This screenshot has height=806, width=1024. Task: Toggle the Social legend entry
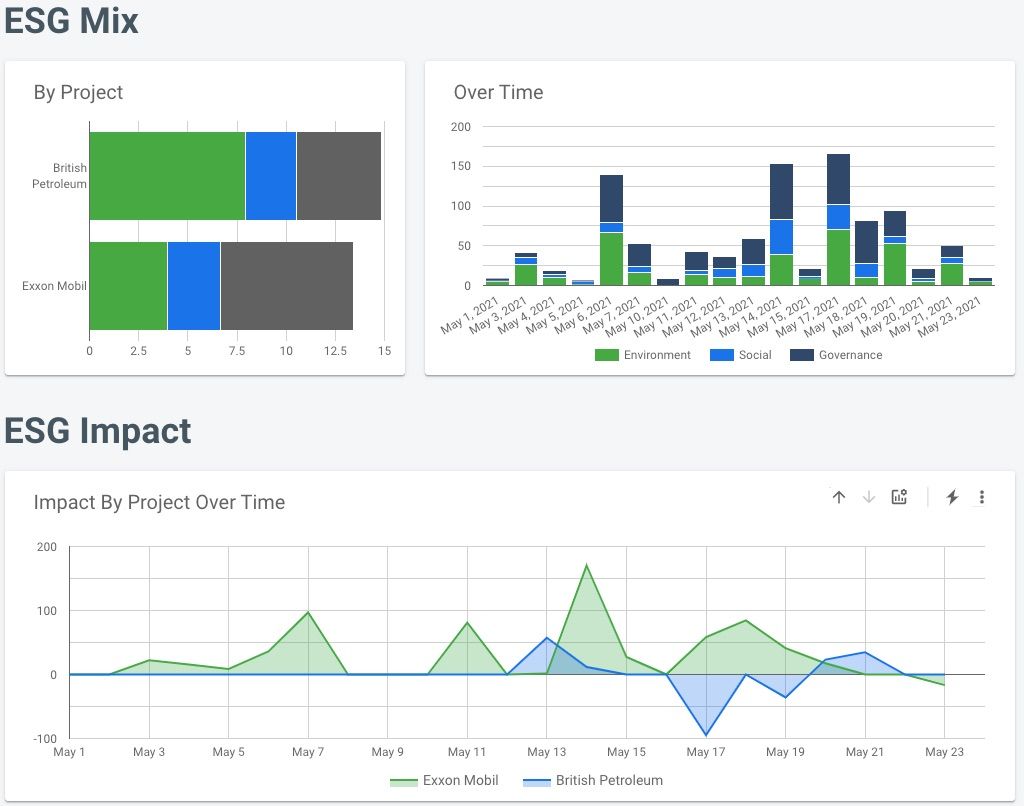[x=741, y=355]
